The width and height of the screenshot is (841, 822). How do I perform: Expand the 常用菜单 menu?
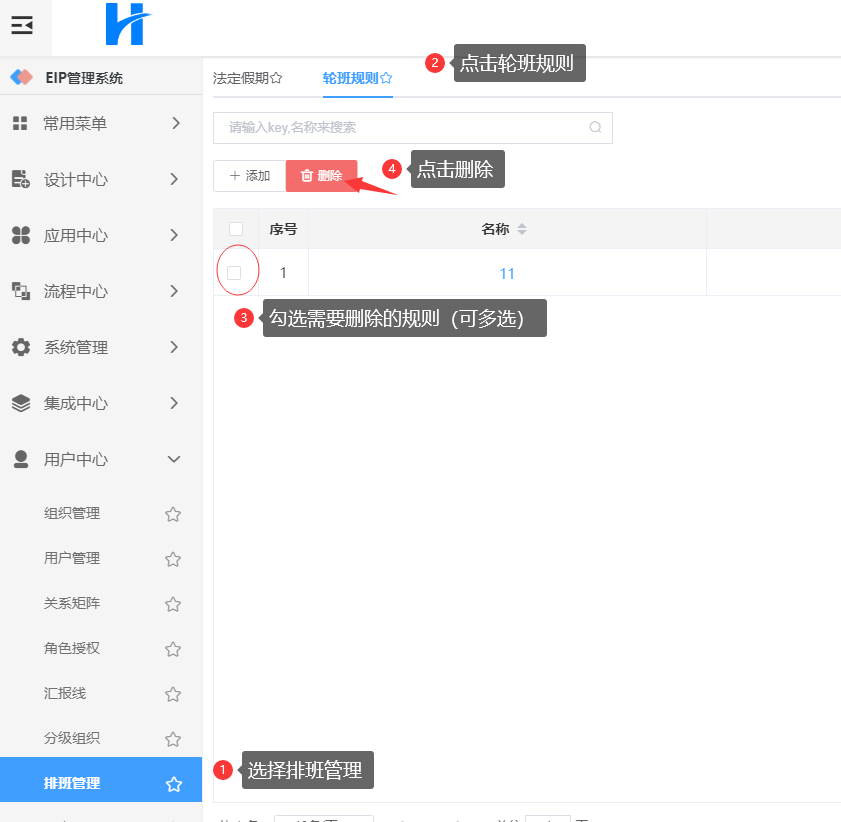coord(100,123)
